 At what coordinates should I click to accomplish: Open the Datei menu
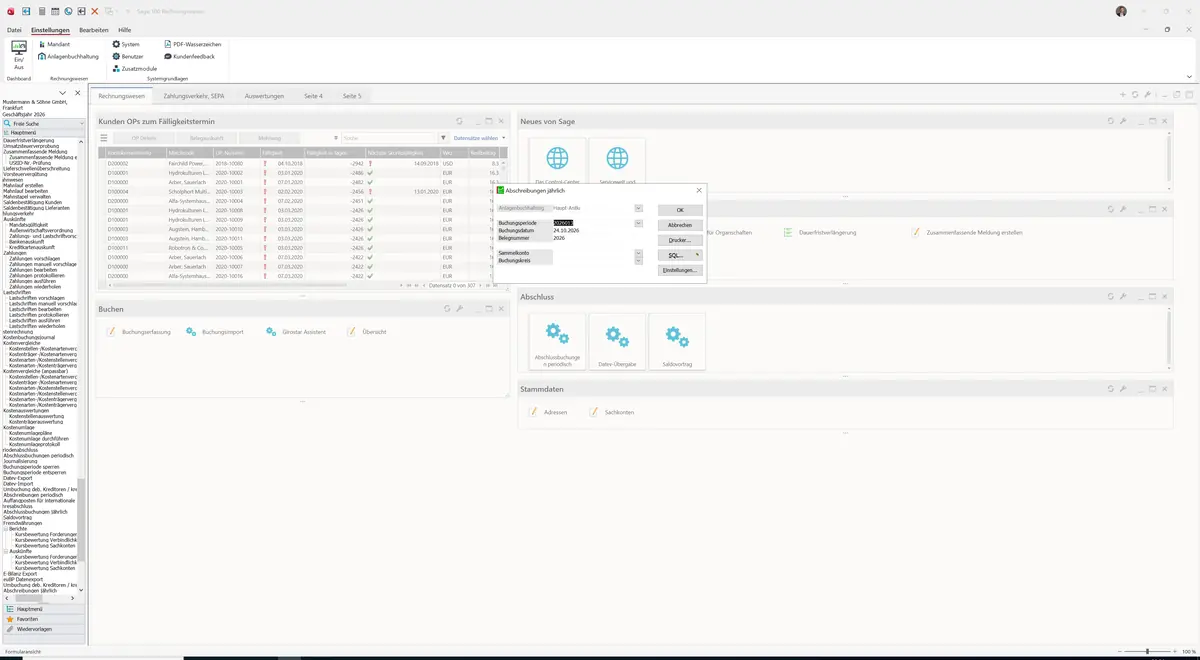click(14, 30)
